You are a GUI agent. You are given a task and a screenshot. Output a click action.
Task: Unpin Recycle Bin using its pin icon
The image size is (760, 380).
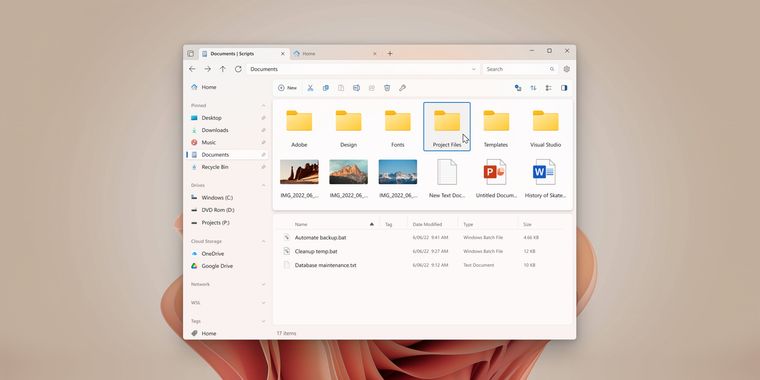(264, 167)
